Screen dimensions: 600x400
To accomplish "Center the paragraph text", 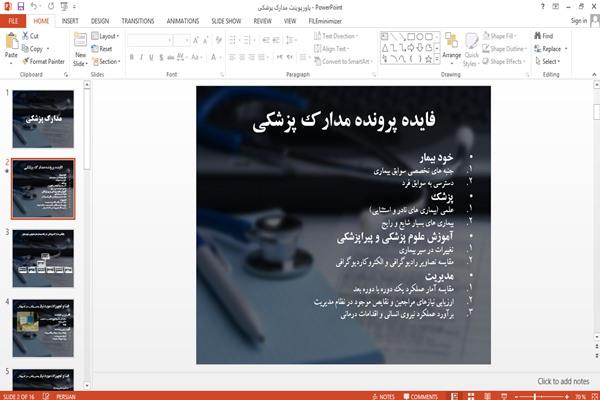I will tap(242, 57).
